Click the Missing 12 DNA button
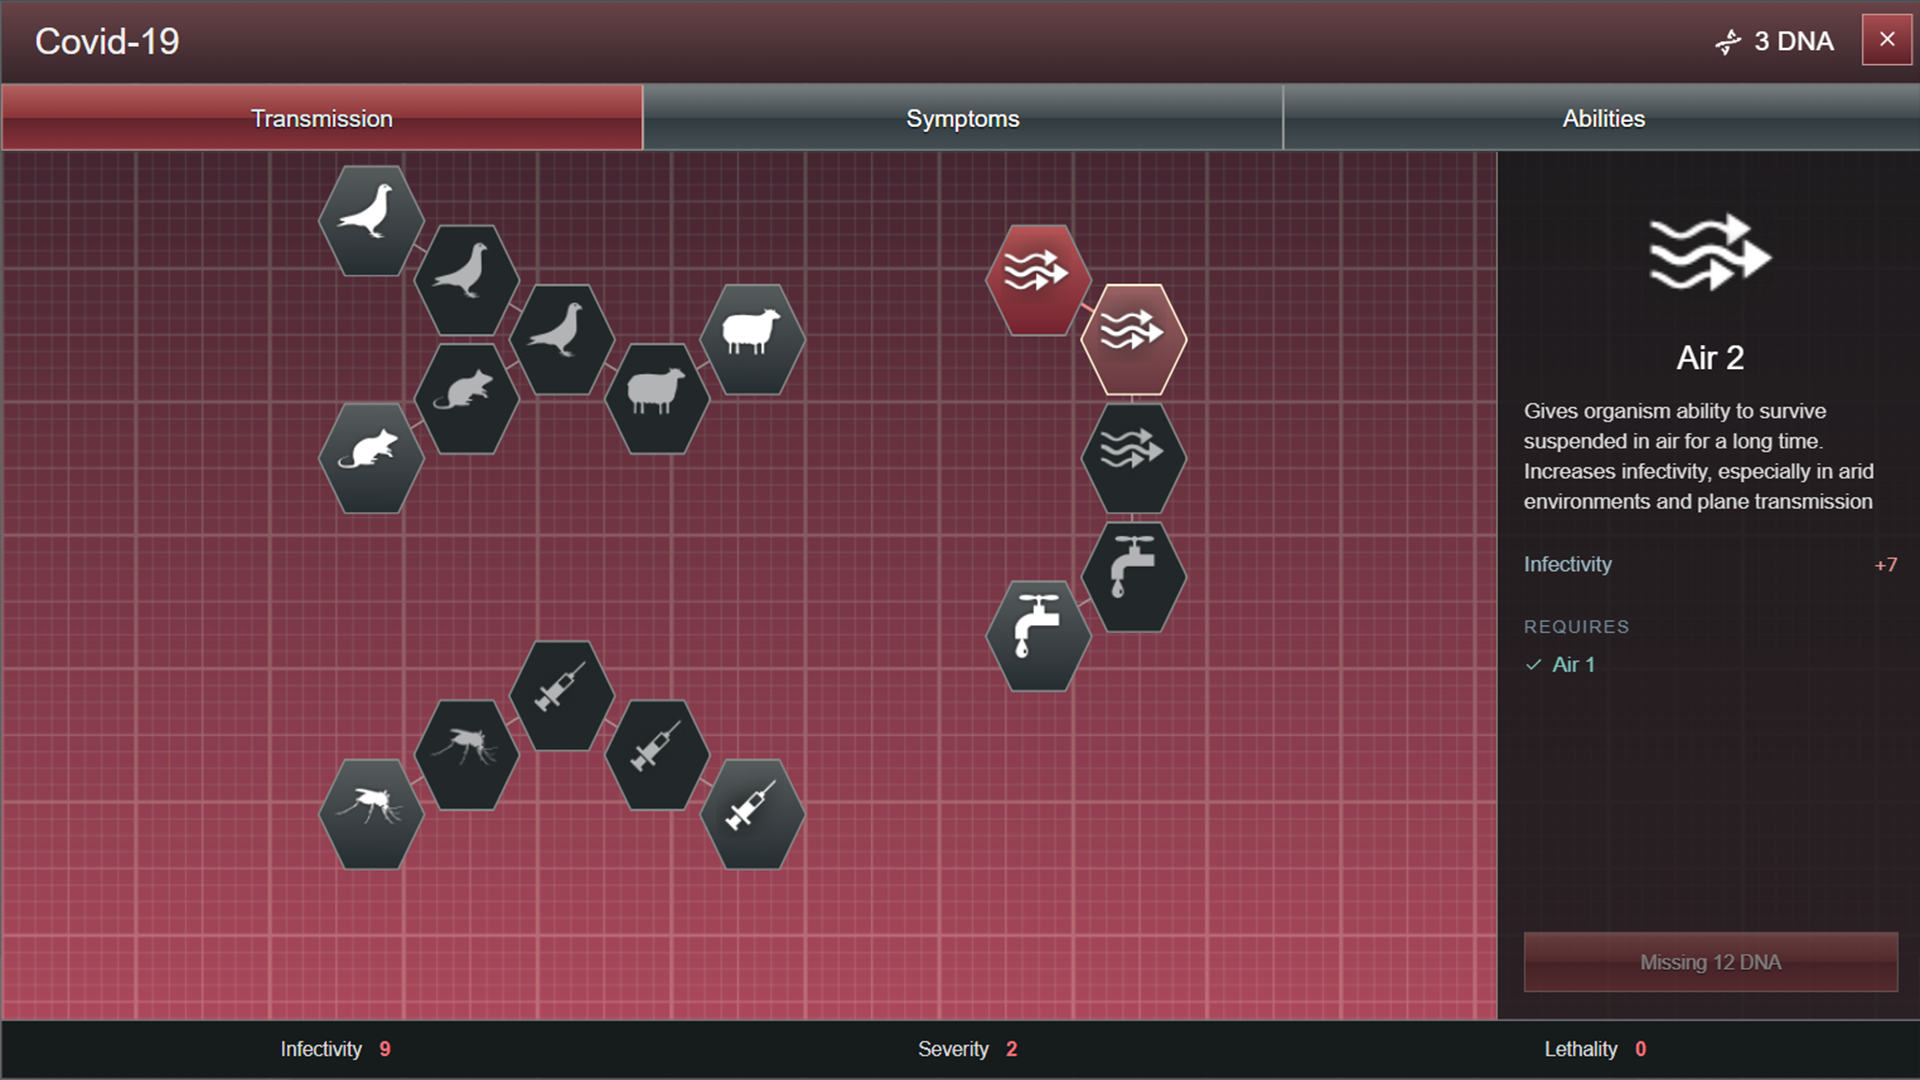This screenshot has height=1080, width=1920. [x=1710, y=962]
